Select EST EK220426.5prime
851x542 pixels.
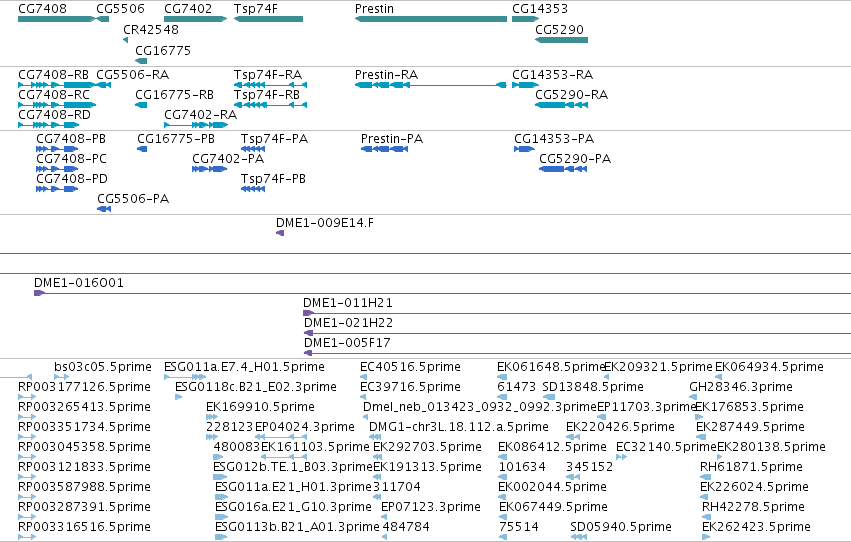620,428
